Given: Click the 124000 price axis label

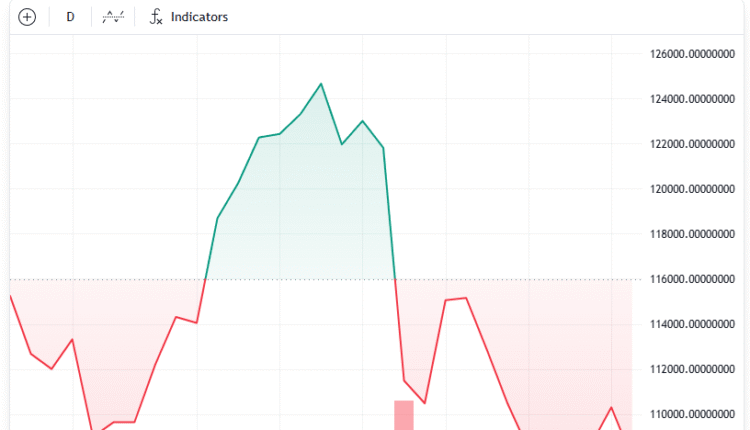Looking at the screenshot, I should click(689, 99).
